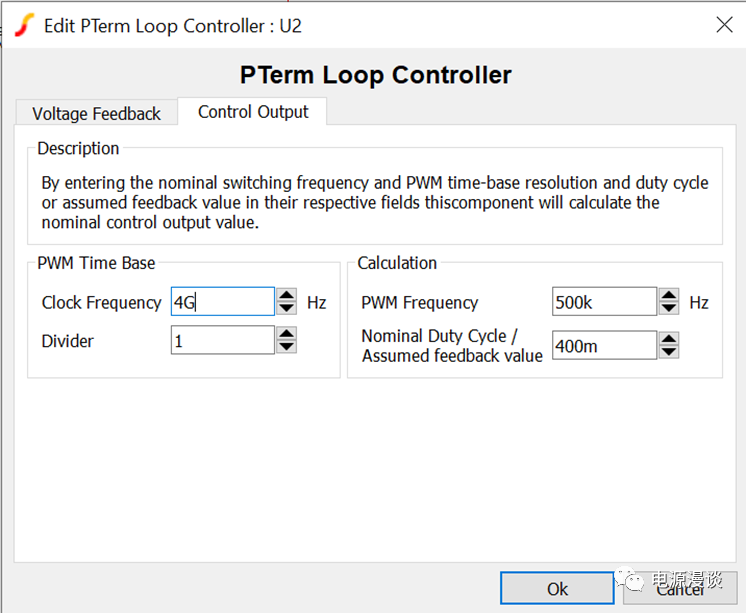Image resolution: width=746 pixels, height=613 pixels.
Task: Lower PWM Frequency using down arrow
Action: click(669, 308)
